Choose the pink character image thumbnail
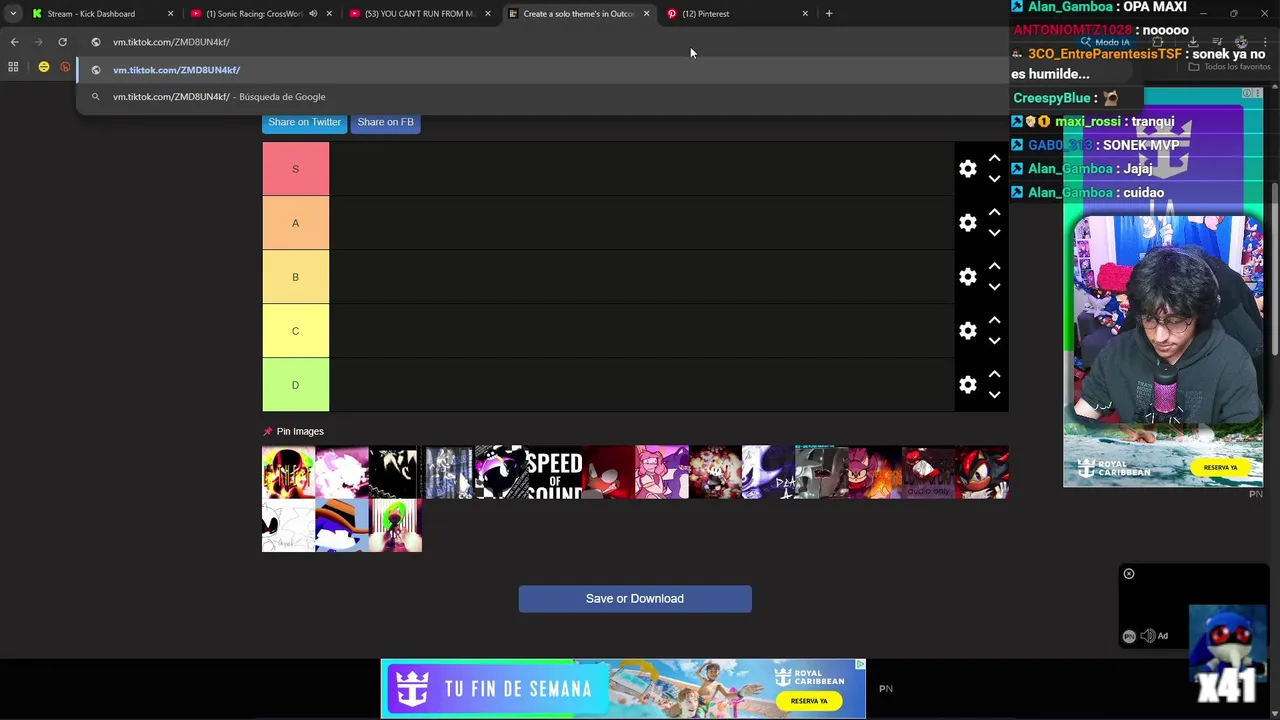The height and width of the screenshot is (720, 1280). coord(662,472)
